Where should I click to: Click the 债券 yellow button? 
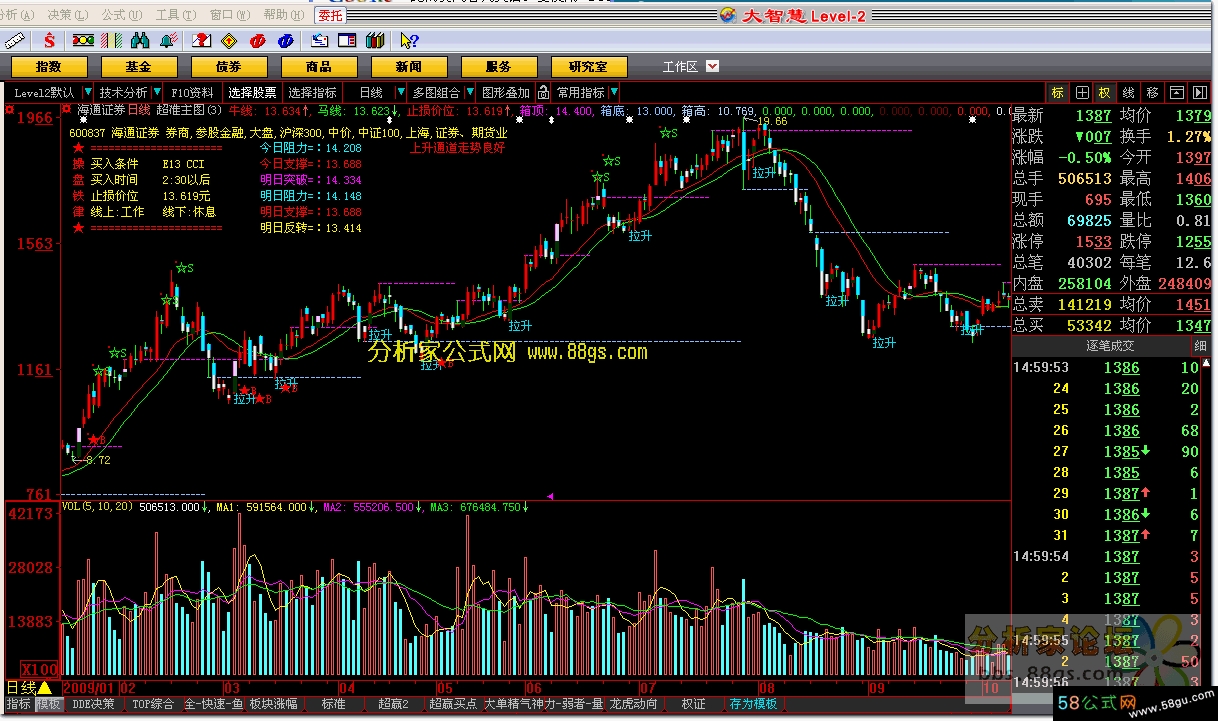point(228,67)
